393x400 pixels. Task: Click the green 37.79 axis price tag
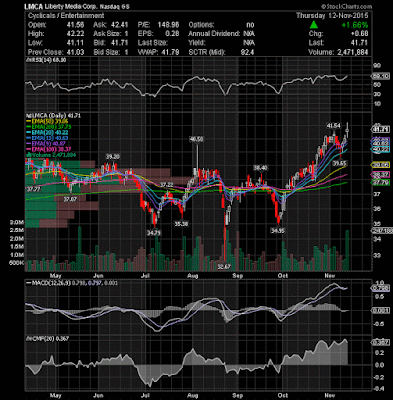pos(380,182)
